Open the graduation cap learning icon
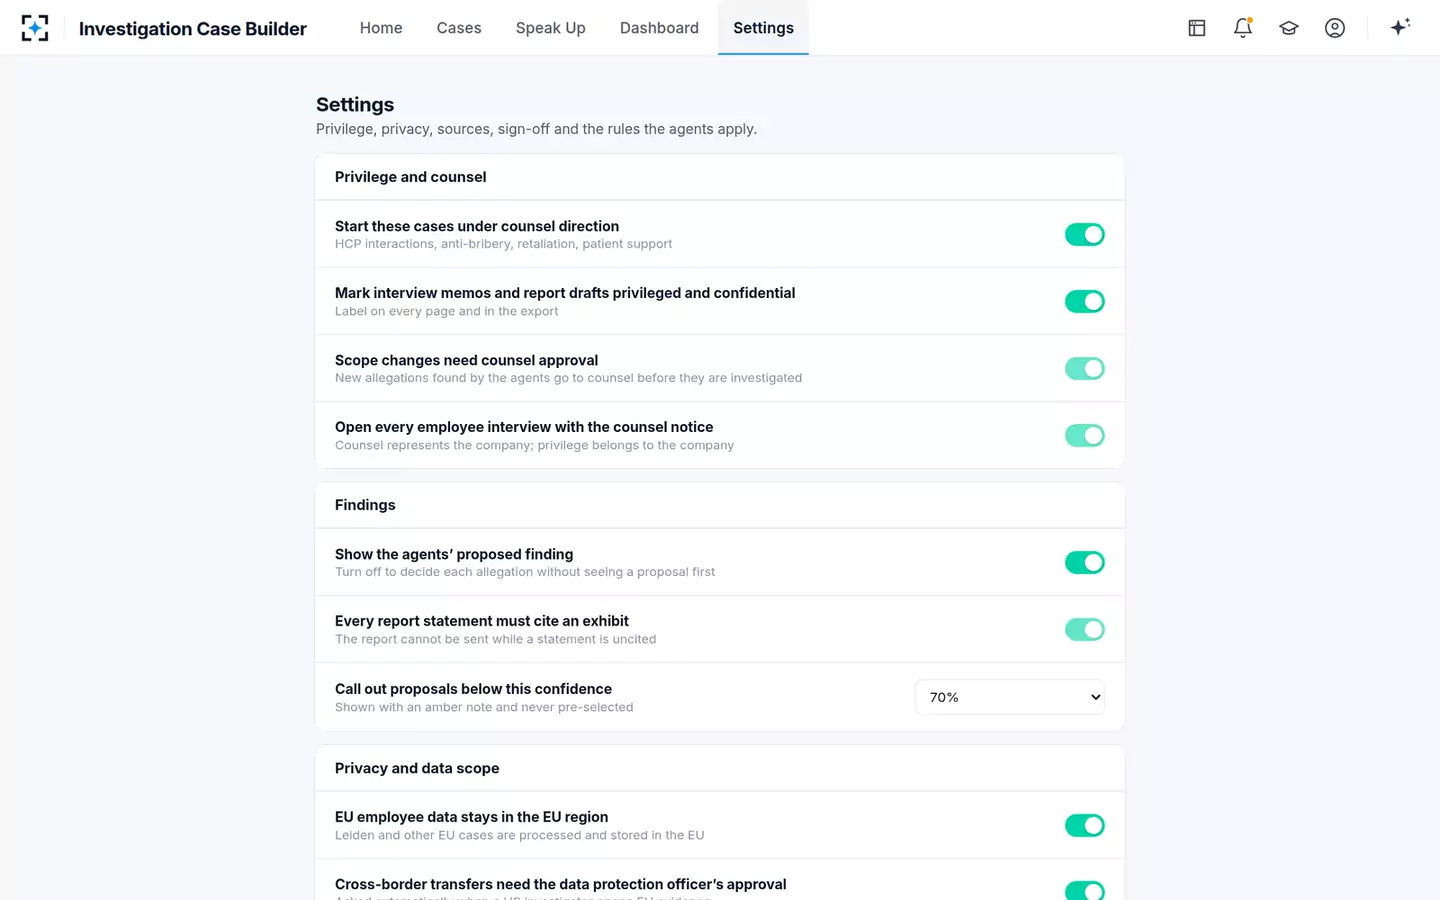Viewport: 1440px width, 900px height. [x=1289, y=28]
